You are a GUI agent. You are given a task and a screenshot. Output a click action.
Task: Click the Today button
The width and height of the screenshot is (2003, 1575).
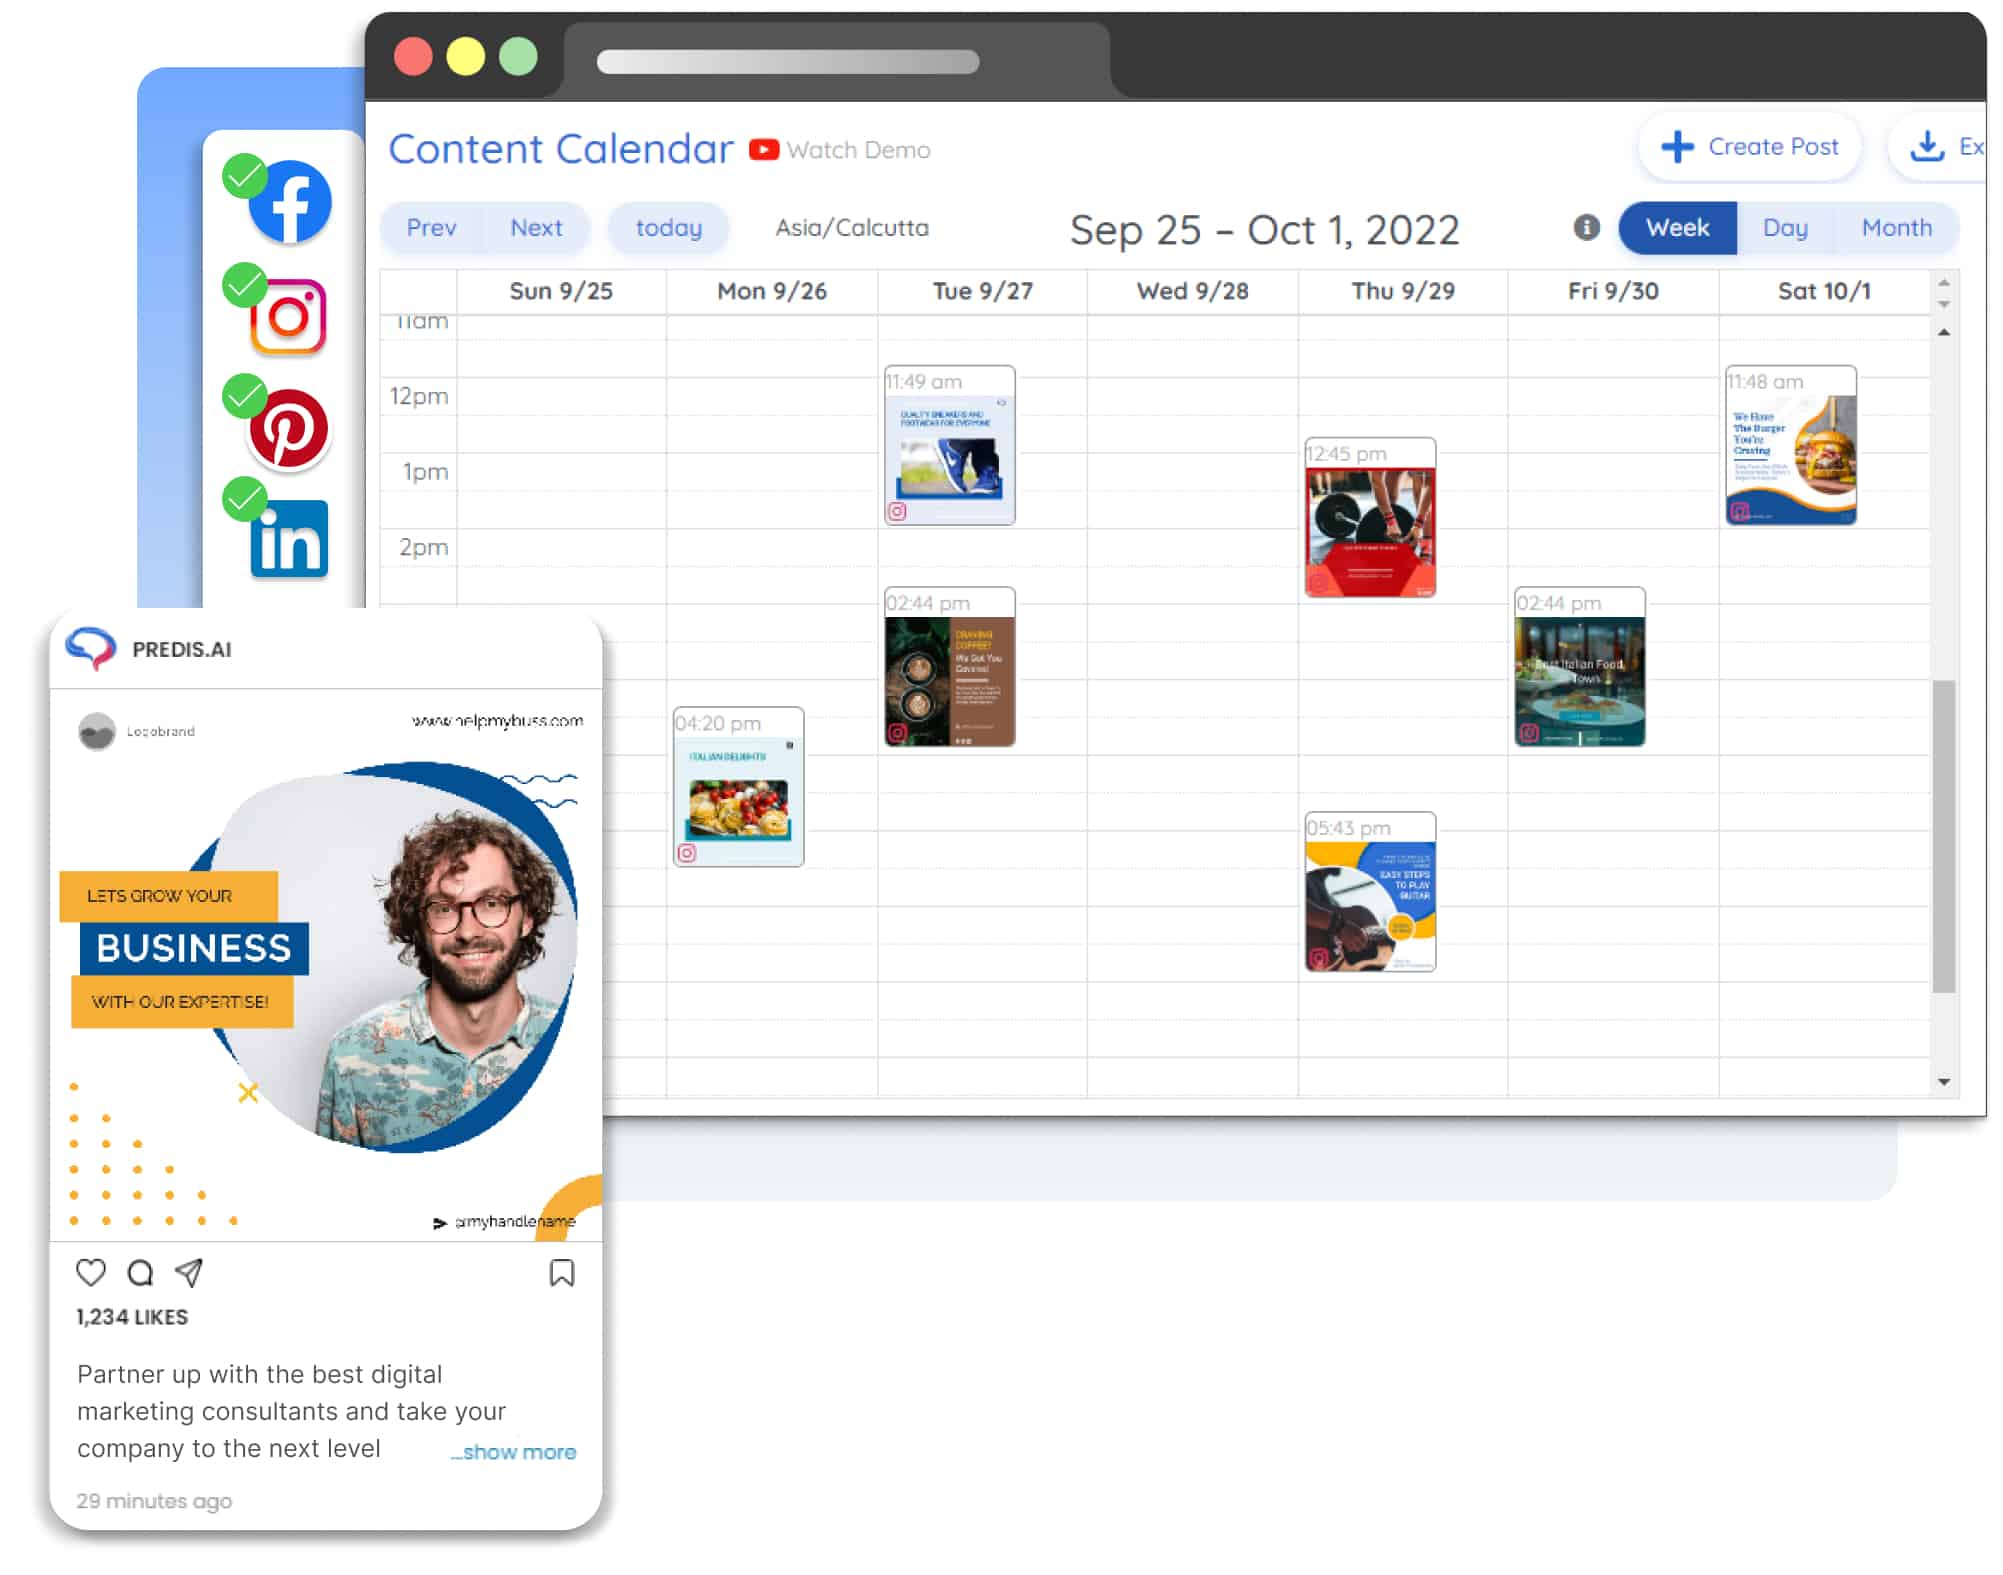click(668, 228)
